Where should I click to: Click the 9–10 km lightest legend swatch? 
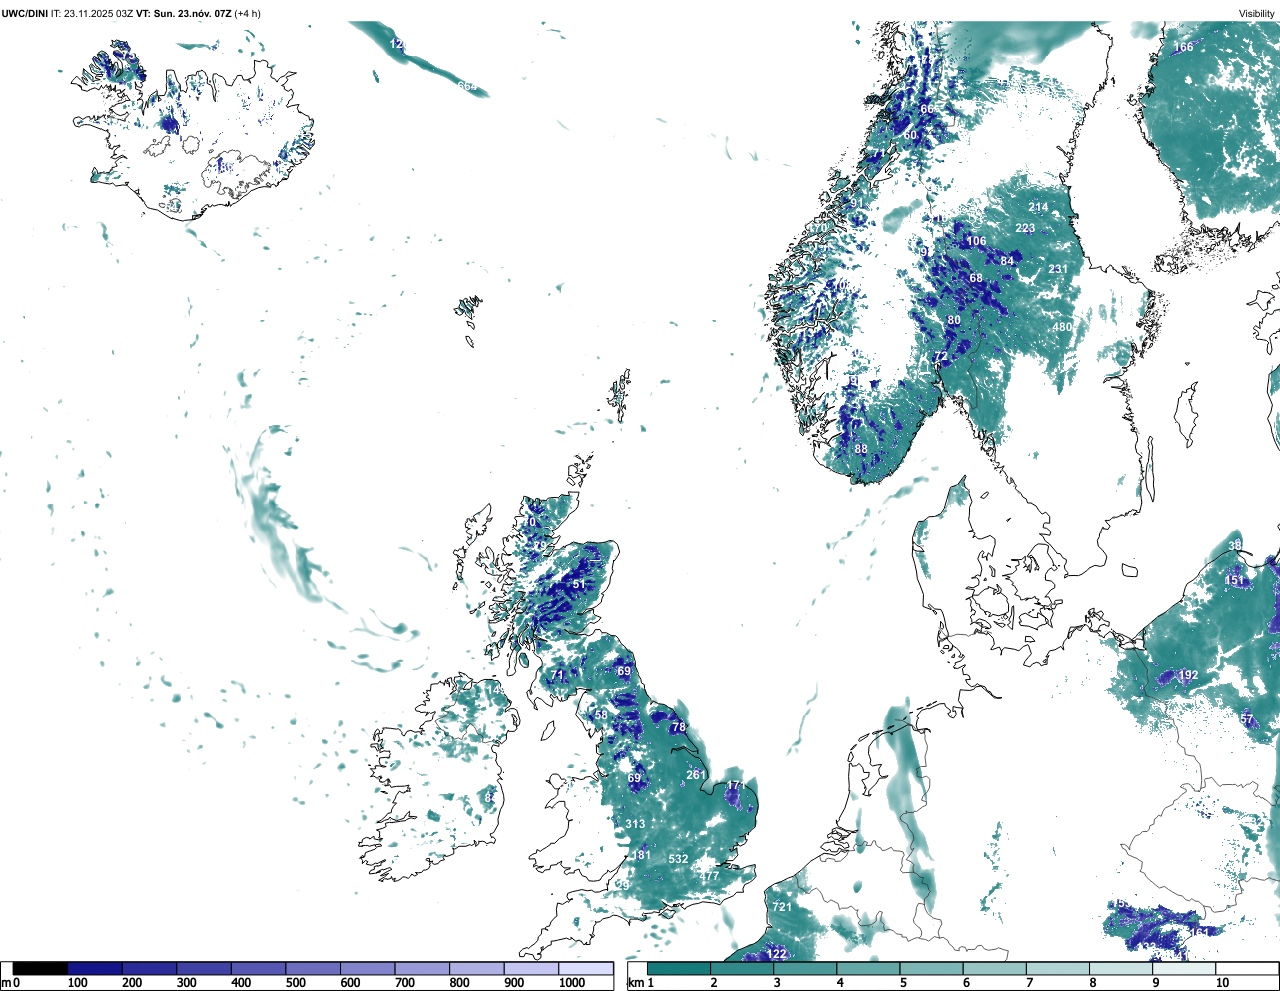pyautogui.click(x=1185, y=968)
